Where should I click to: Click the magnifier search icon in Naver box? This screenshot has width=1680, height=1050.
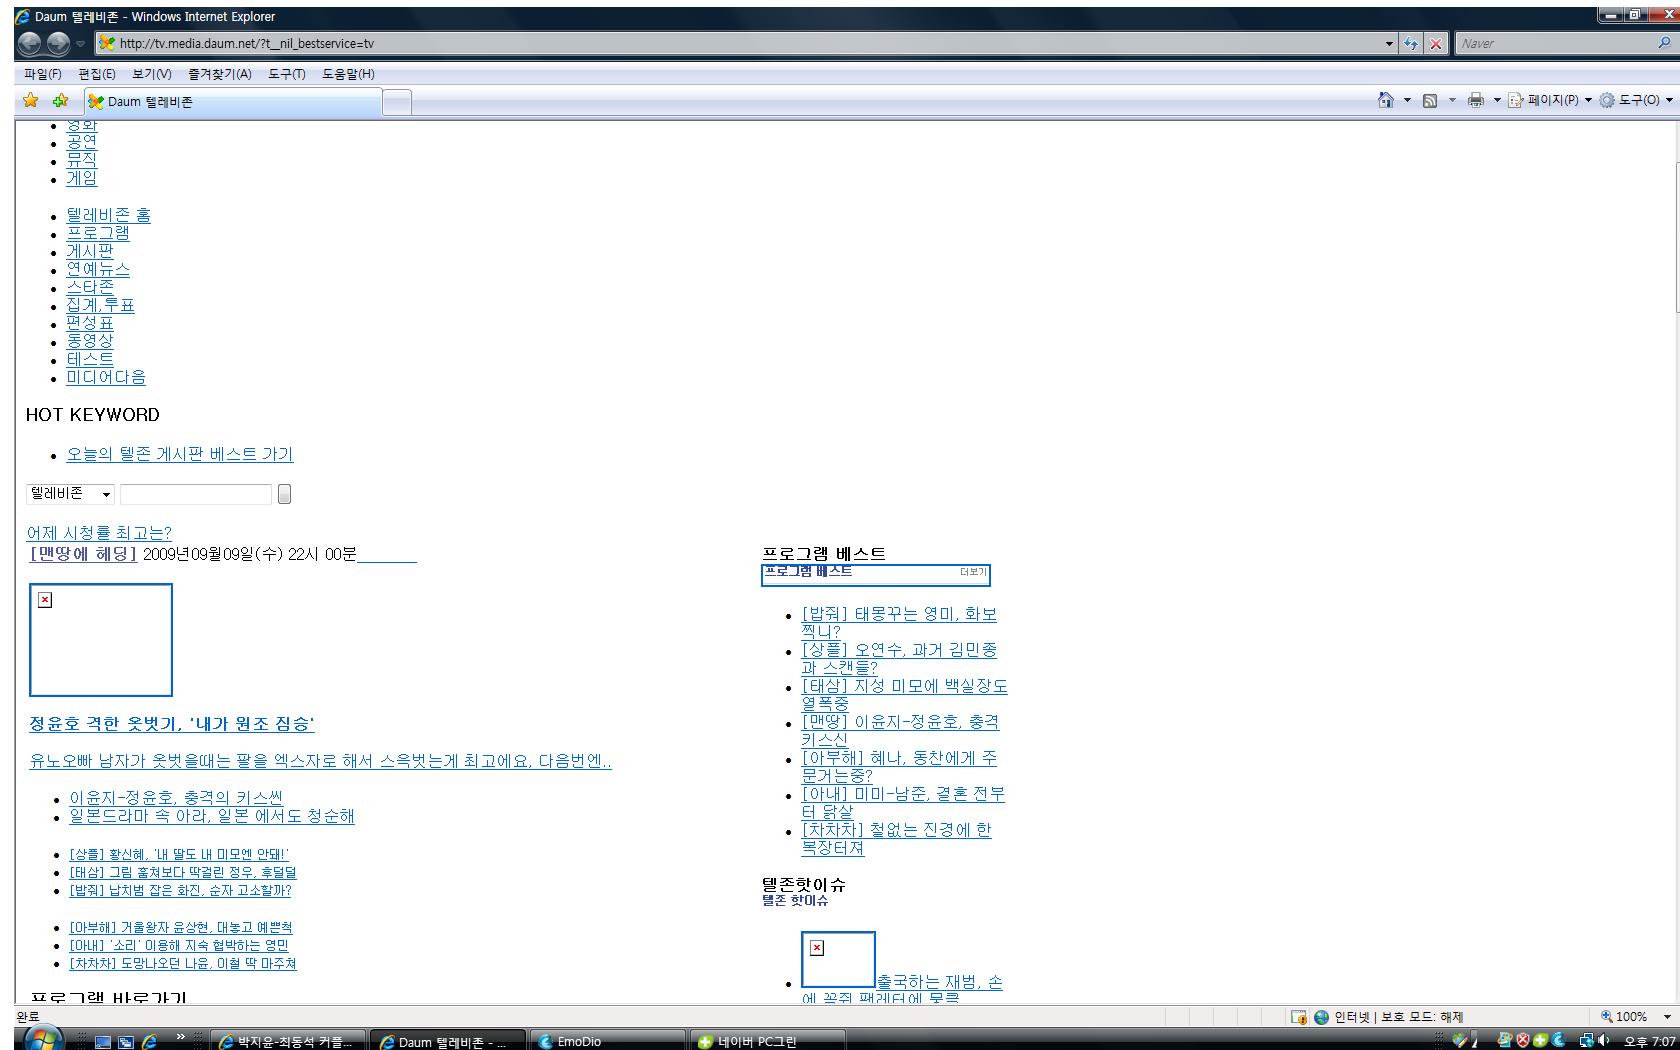pos(1664,43)
